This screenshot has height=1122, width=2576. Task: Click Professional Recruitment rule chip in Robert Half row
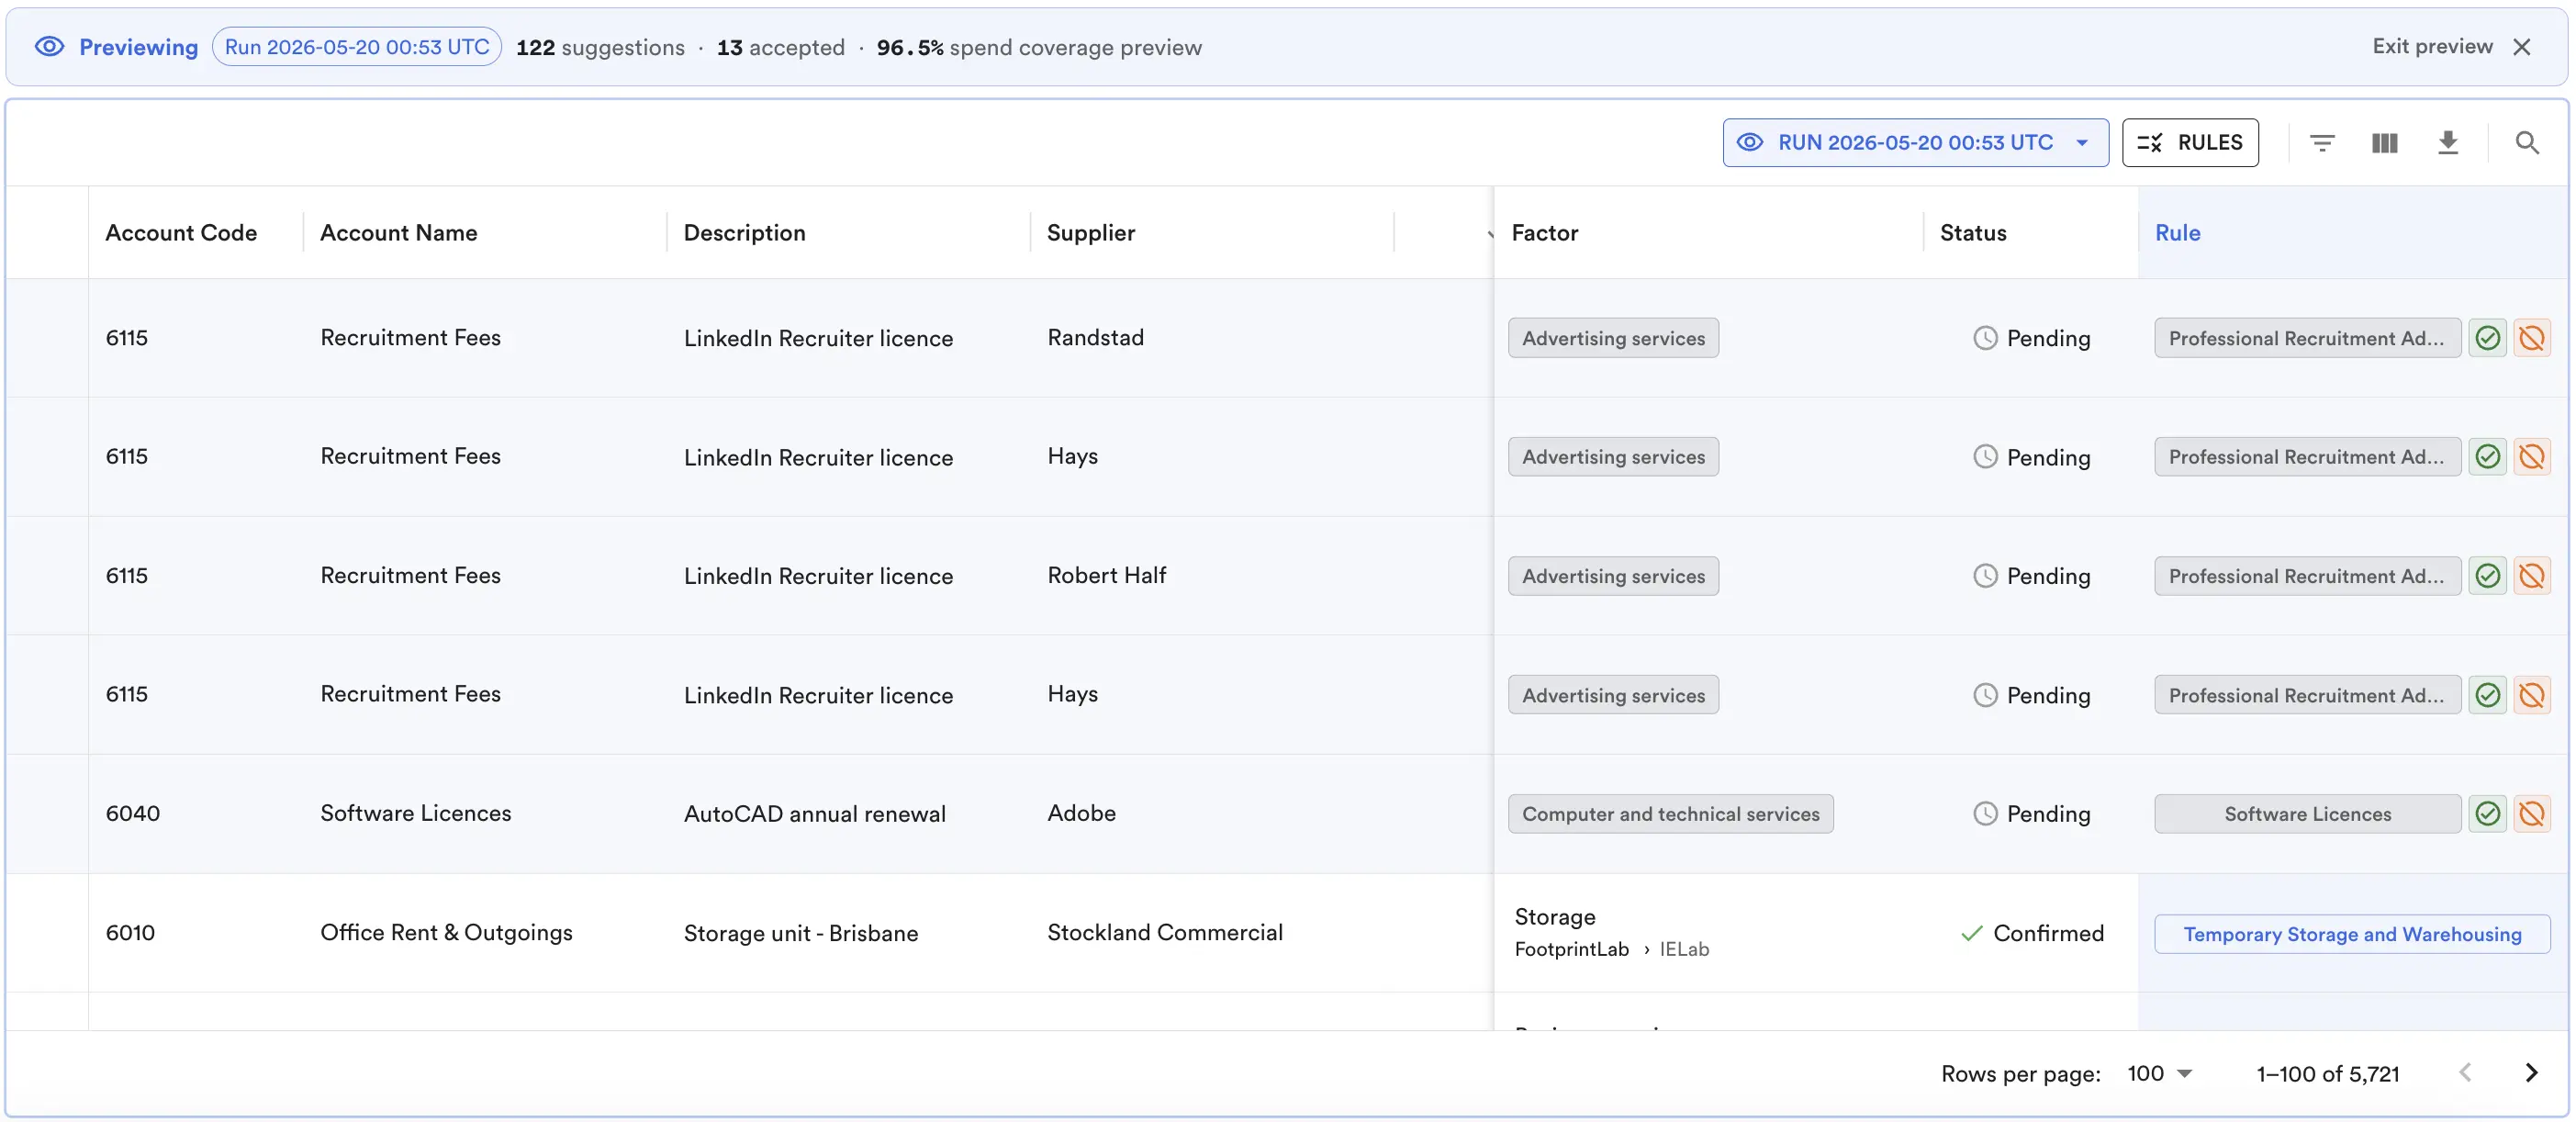coord(2308,576)
